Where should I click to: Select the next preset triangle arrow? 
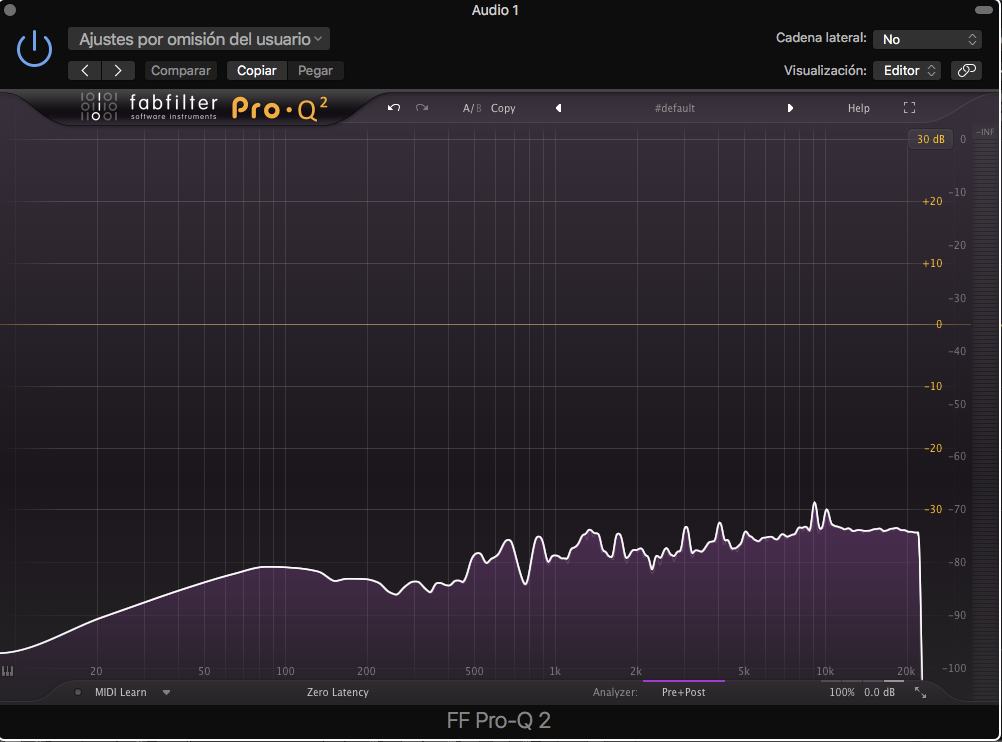click(790, 108)
